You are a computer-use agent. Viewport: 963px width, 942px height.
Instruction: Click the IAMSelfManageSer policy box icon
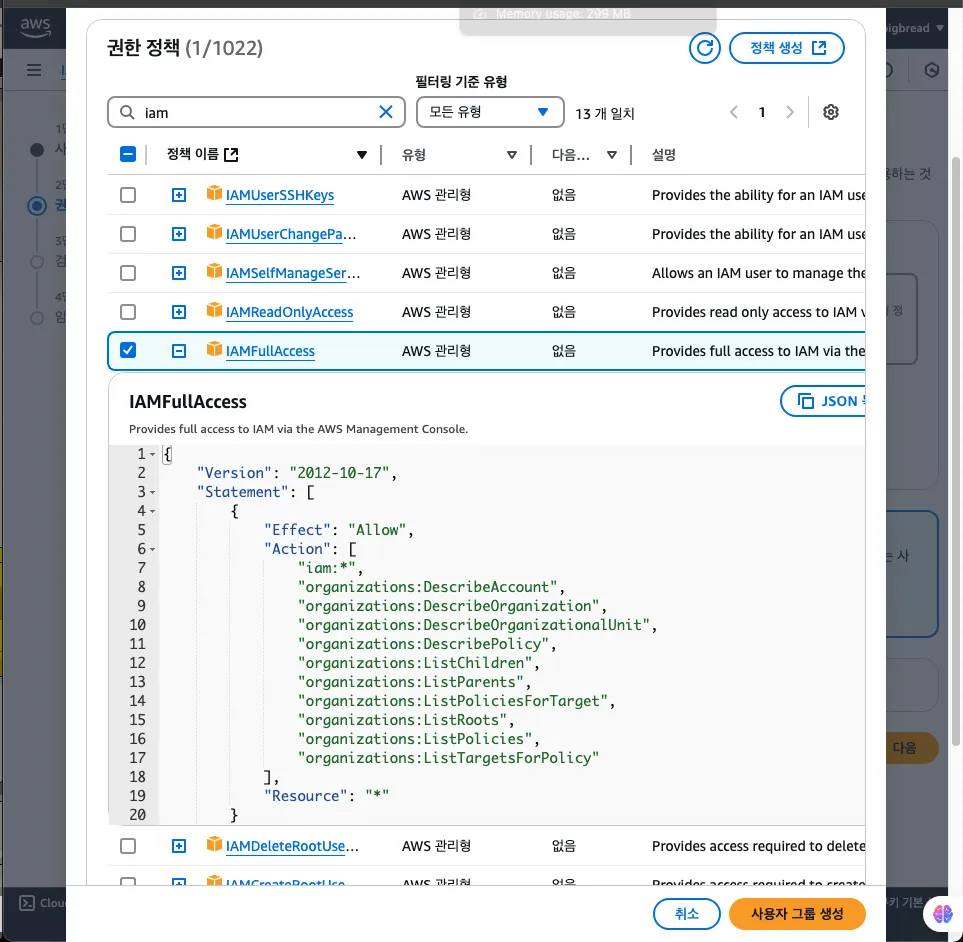tap(214, 271)
